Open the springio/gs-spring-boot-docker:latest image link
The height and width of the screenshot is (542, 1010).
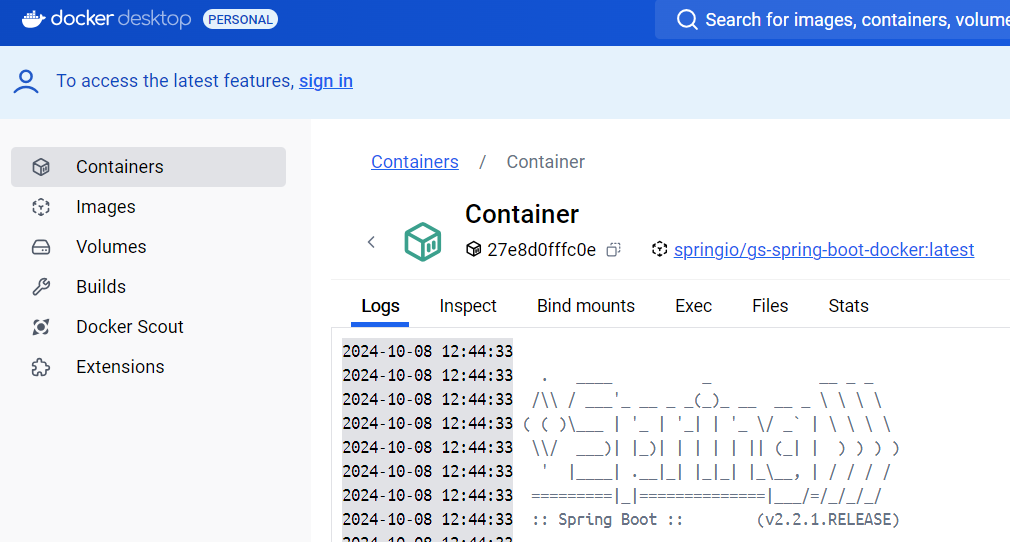coord(824,249)
